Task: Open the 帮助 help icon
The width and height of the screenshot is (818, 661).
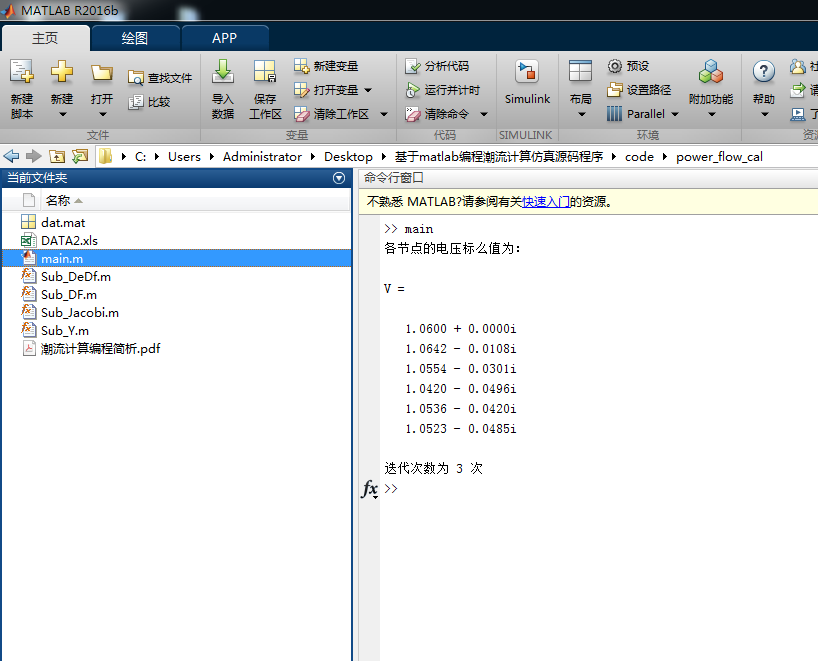Action: pyautogui.click(x=764, y=71)
